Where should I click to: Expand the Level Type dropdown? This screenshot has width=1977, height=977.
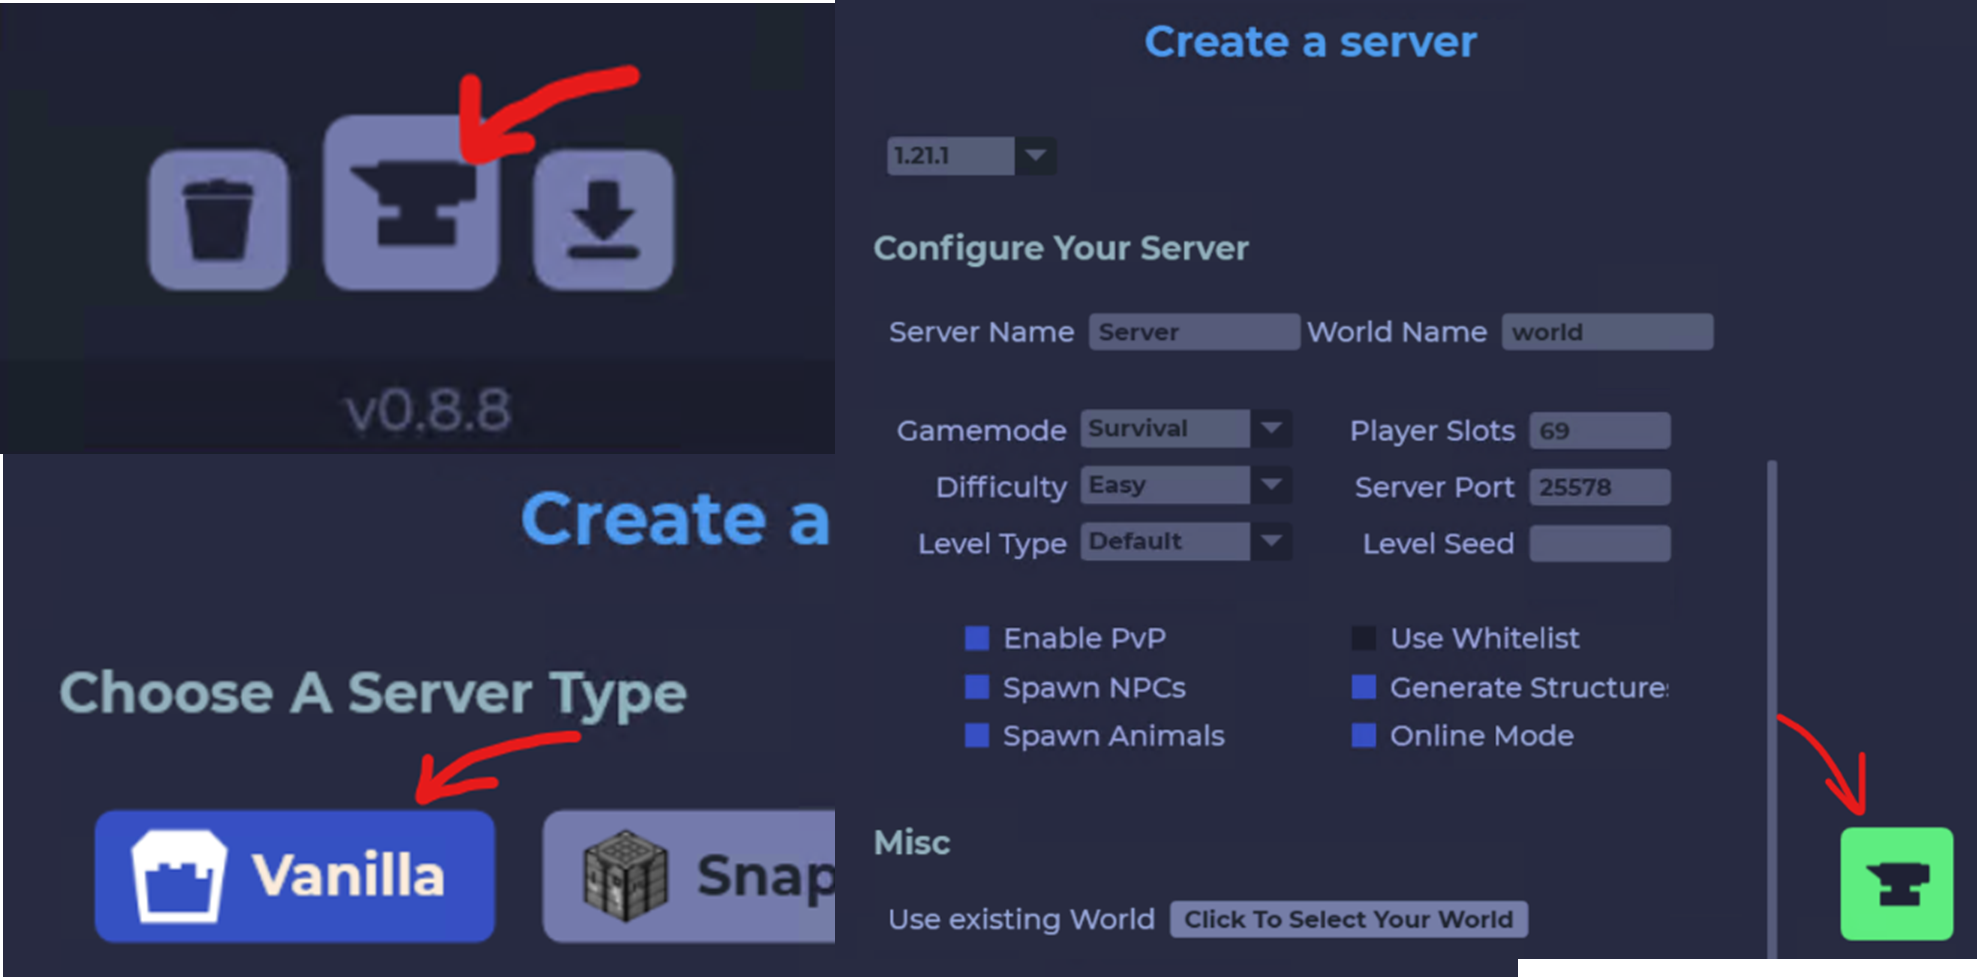pos(1271,542)
